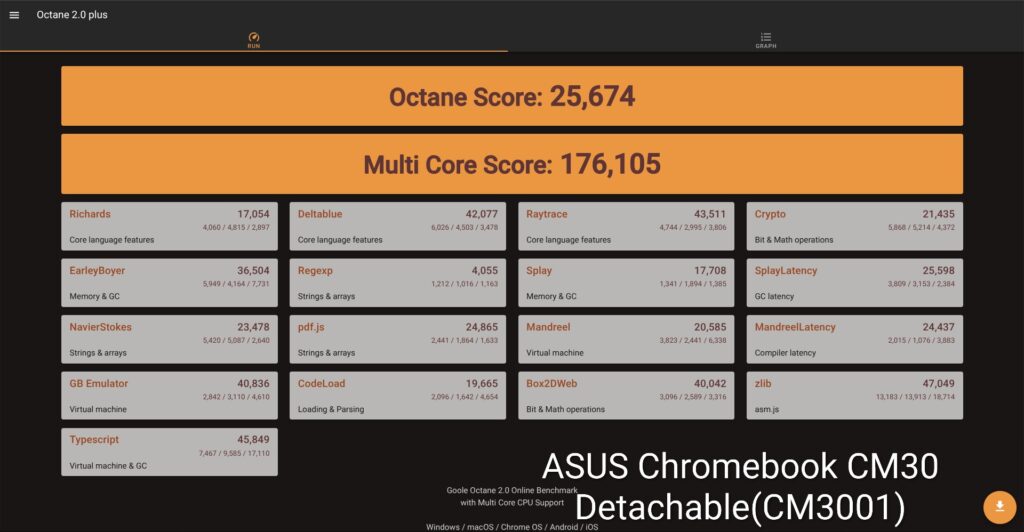
Task: Open the Splay benchmark card
Action: pyautogui.click(x=626, y=283)
